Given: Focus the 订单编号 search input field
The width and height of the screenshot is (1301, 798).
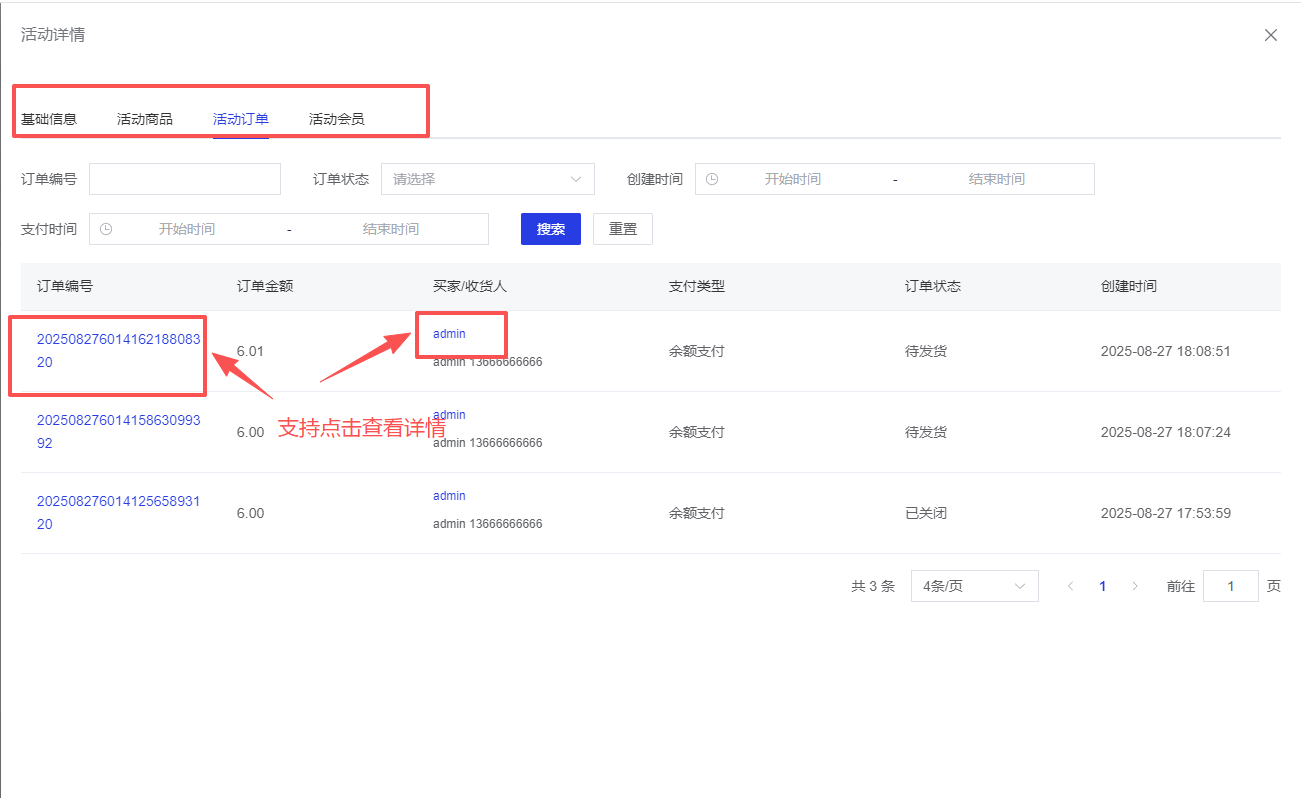Looking at the screenshot, I should pyautogui.click(x=185, y=179).
